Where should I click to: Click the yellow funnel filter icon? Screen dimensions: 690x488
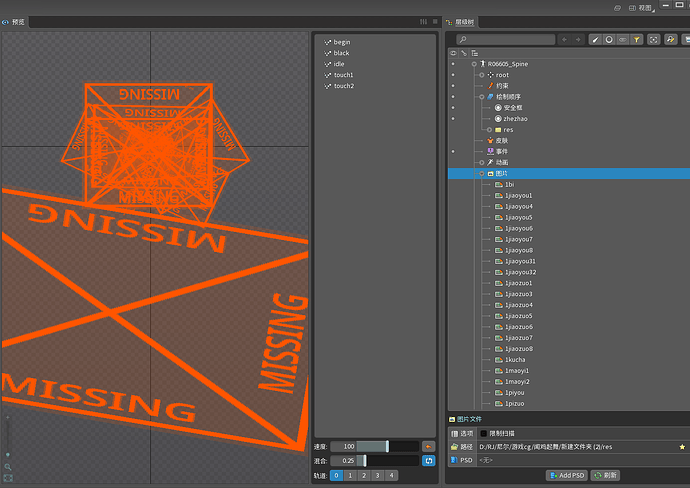636,39
